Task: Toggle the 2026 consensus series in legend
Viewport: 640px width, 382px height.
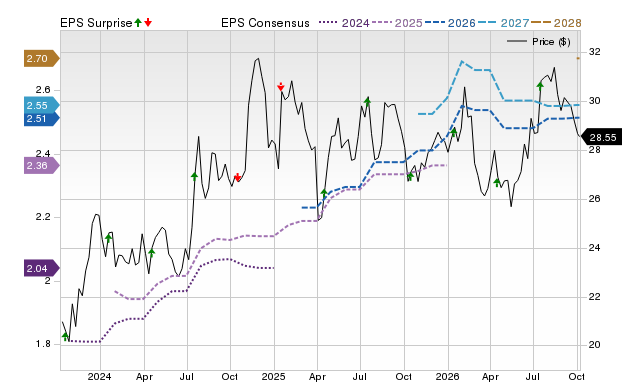Action: (450, 23)
